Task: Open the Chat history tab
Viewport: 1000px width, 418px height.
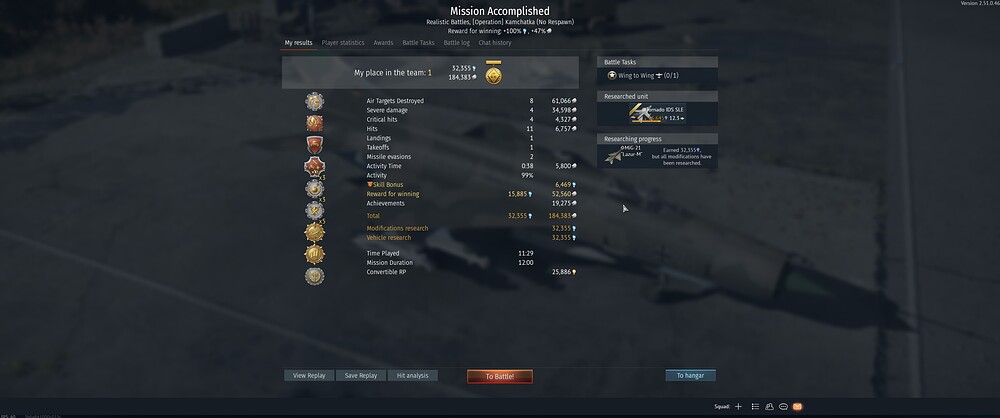Action: [x=495, y=43]
